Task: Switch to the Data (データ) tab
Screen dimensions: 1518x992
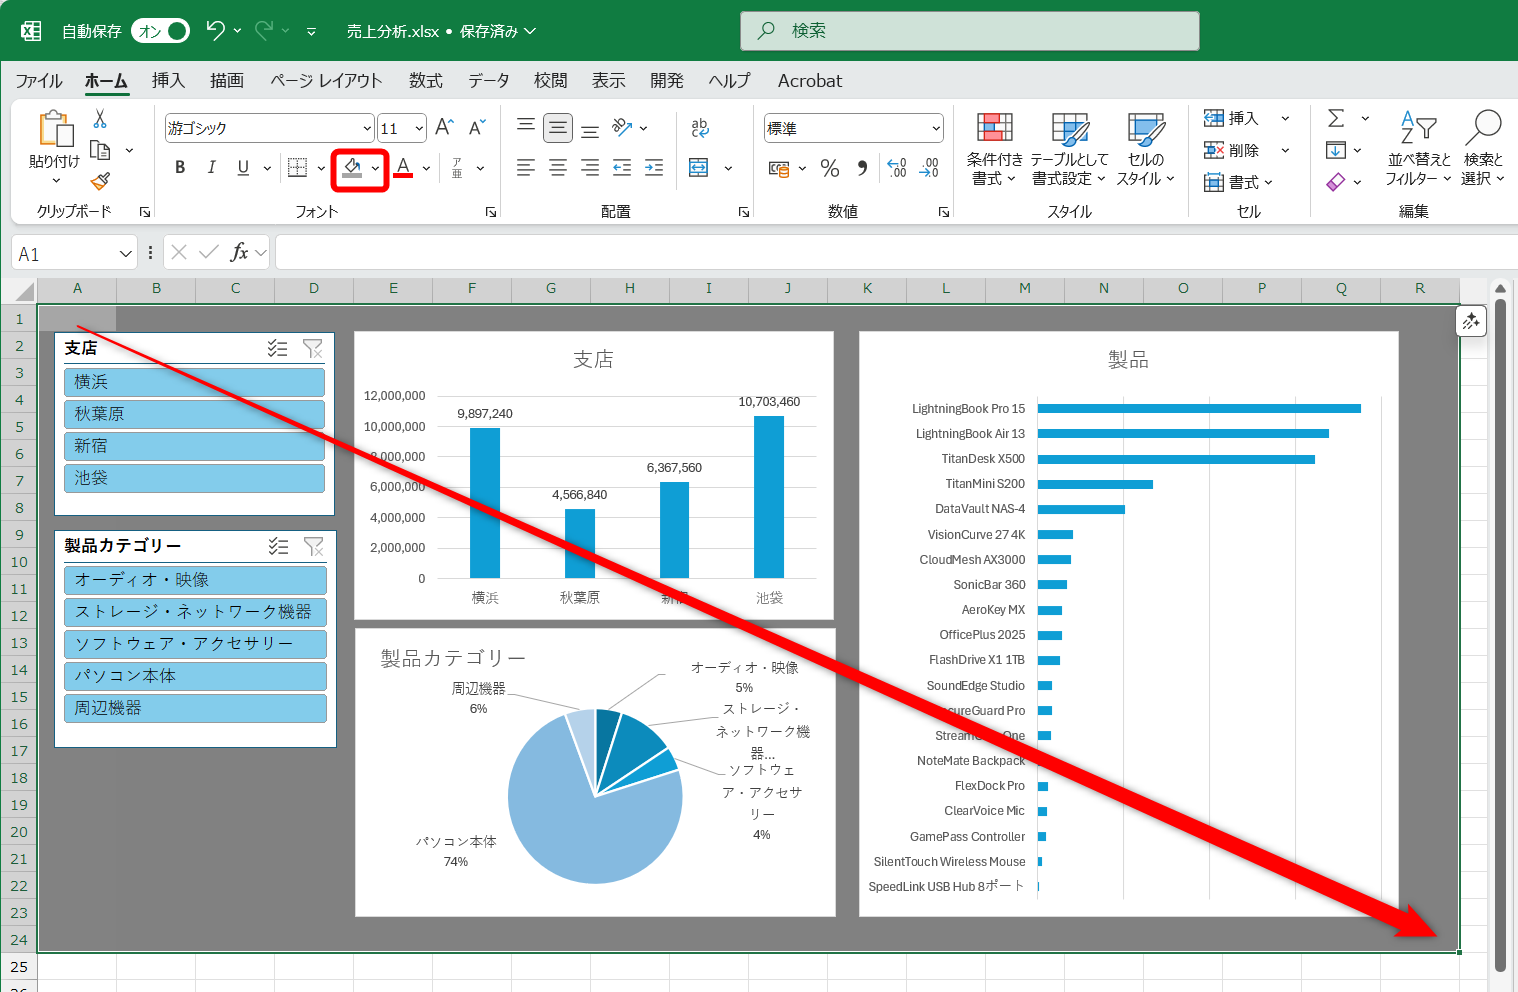Action: click(x=489, y=81)
